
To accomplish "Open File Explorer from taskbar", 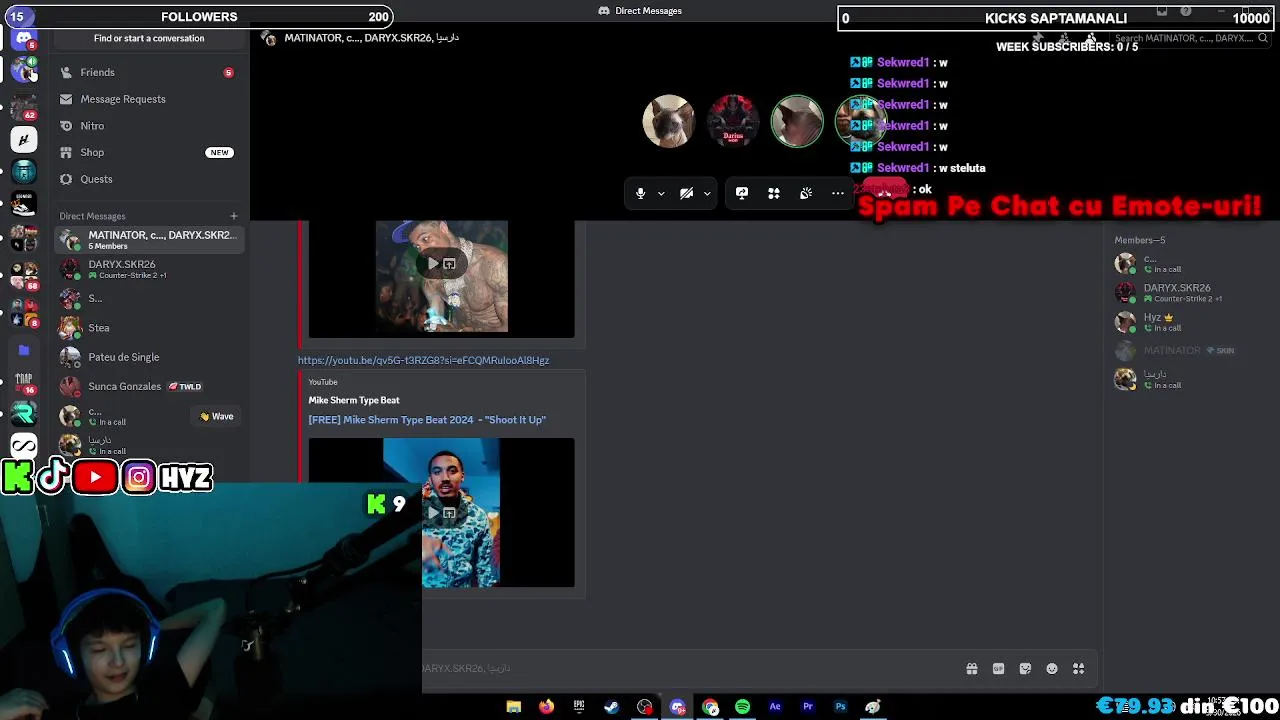I will click(x=513, y=707).
